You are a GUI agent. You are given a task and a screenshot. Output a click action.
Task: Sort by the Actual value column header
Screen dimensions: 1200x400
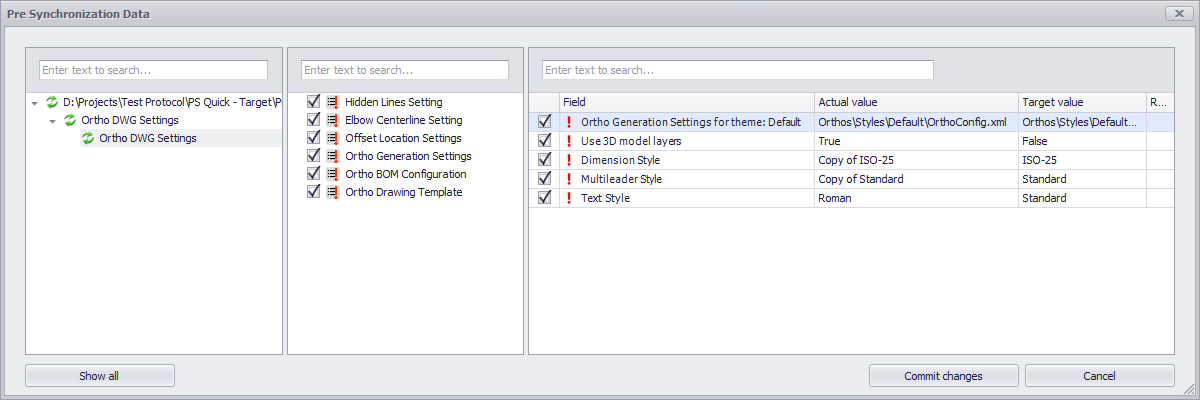pos(916,102)
